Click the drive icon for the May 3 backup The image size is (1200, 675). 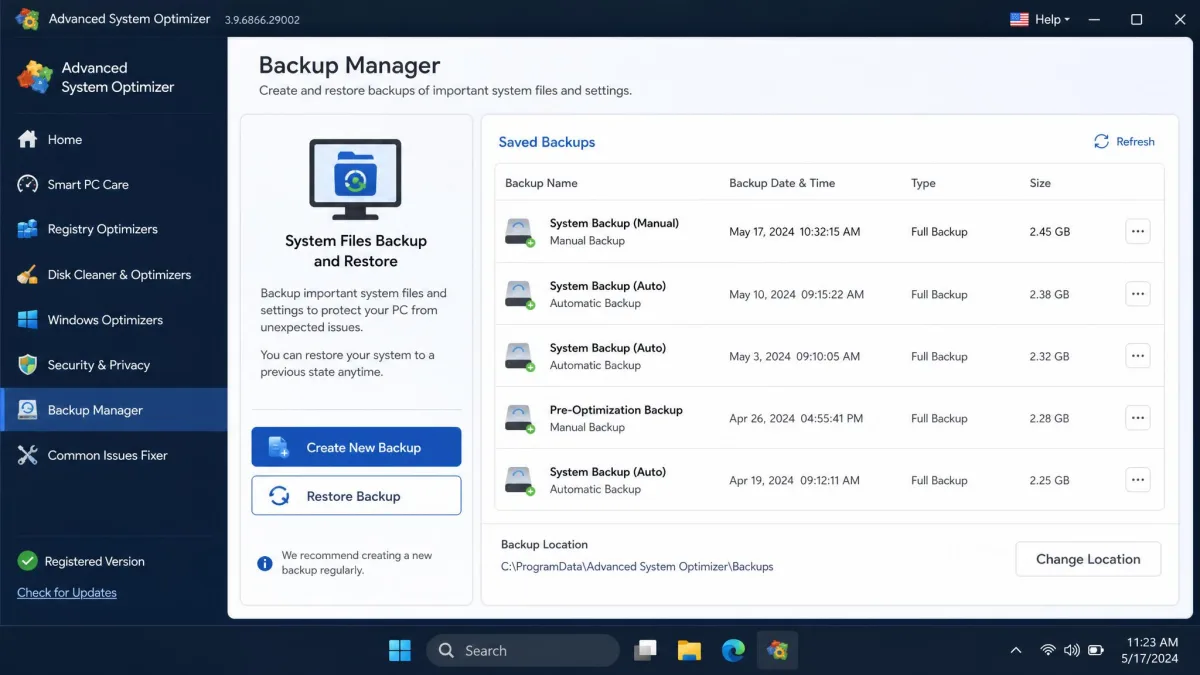coord(519,356)
